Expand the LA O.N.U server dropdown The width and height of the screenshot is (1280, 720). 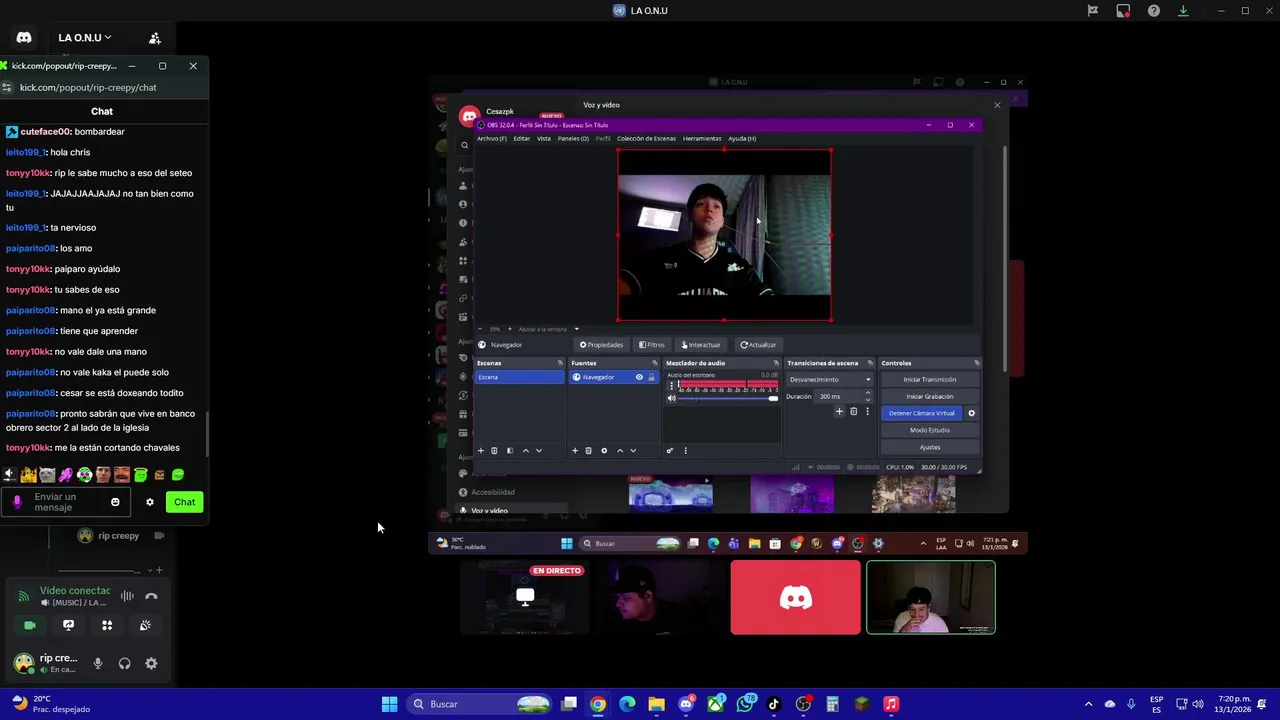(x=84, y=38)
